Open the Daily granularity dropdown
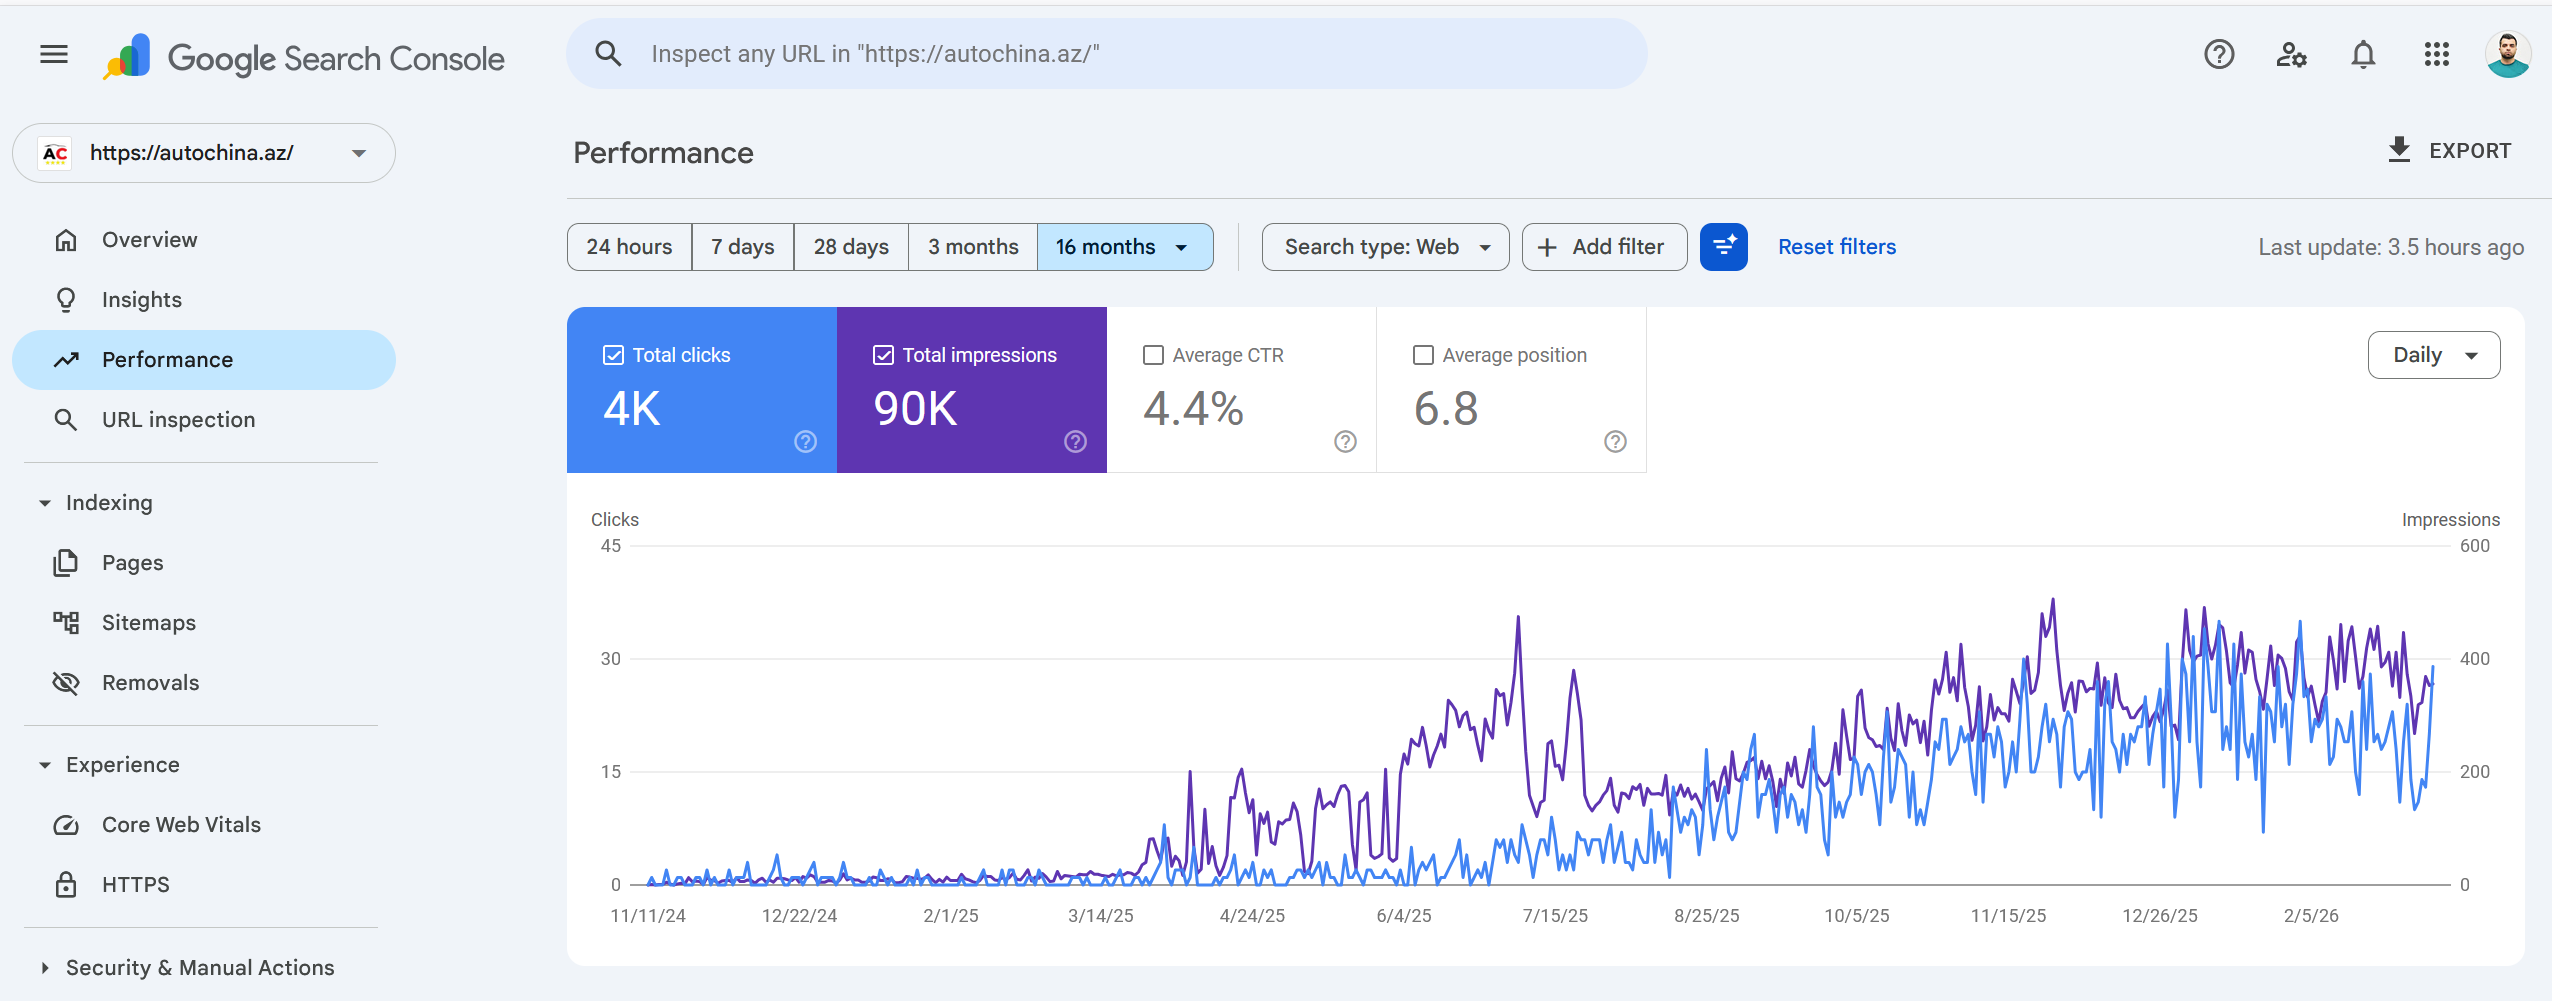Screen dimensions: 2552x1001 [x=2433, y=355]
